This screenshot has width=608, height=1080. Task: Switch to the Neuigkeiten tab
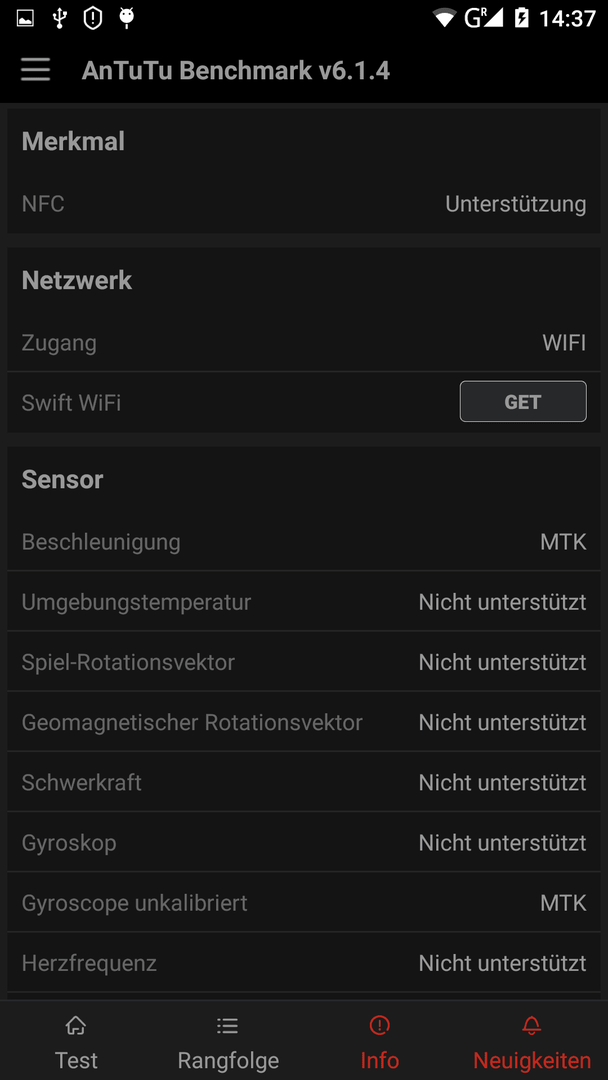[x=532, y=1040]
